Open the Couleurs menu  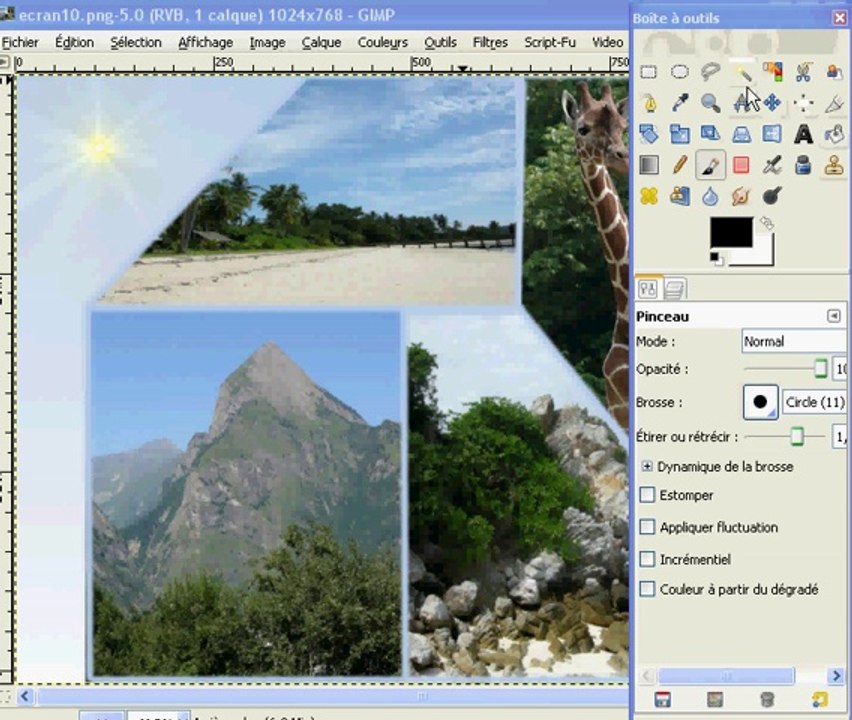click(x=383, y=42)
